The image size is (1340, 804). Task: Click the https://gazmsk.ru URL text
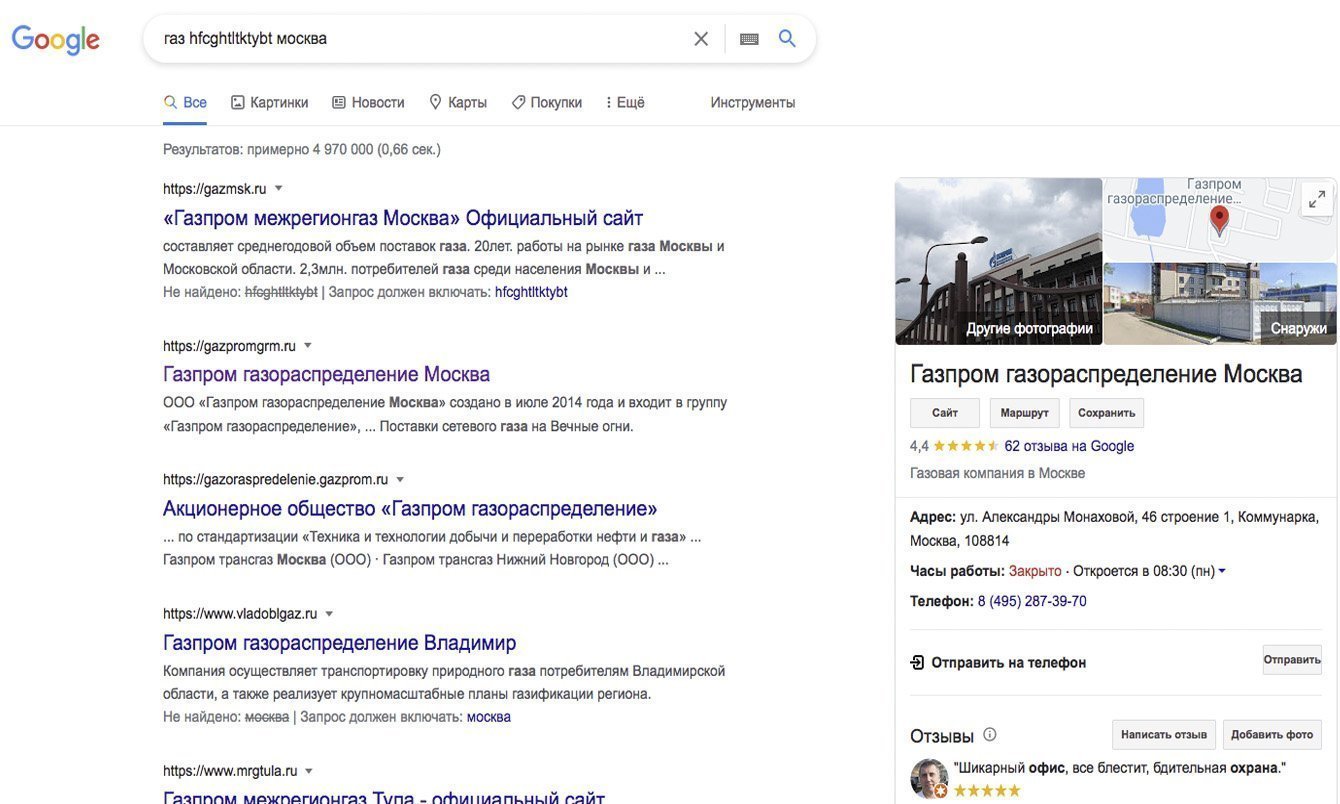pyautogui.click(x=215, y=188)
